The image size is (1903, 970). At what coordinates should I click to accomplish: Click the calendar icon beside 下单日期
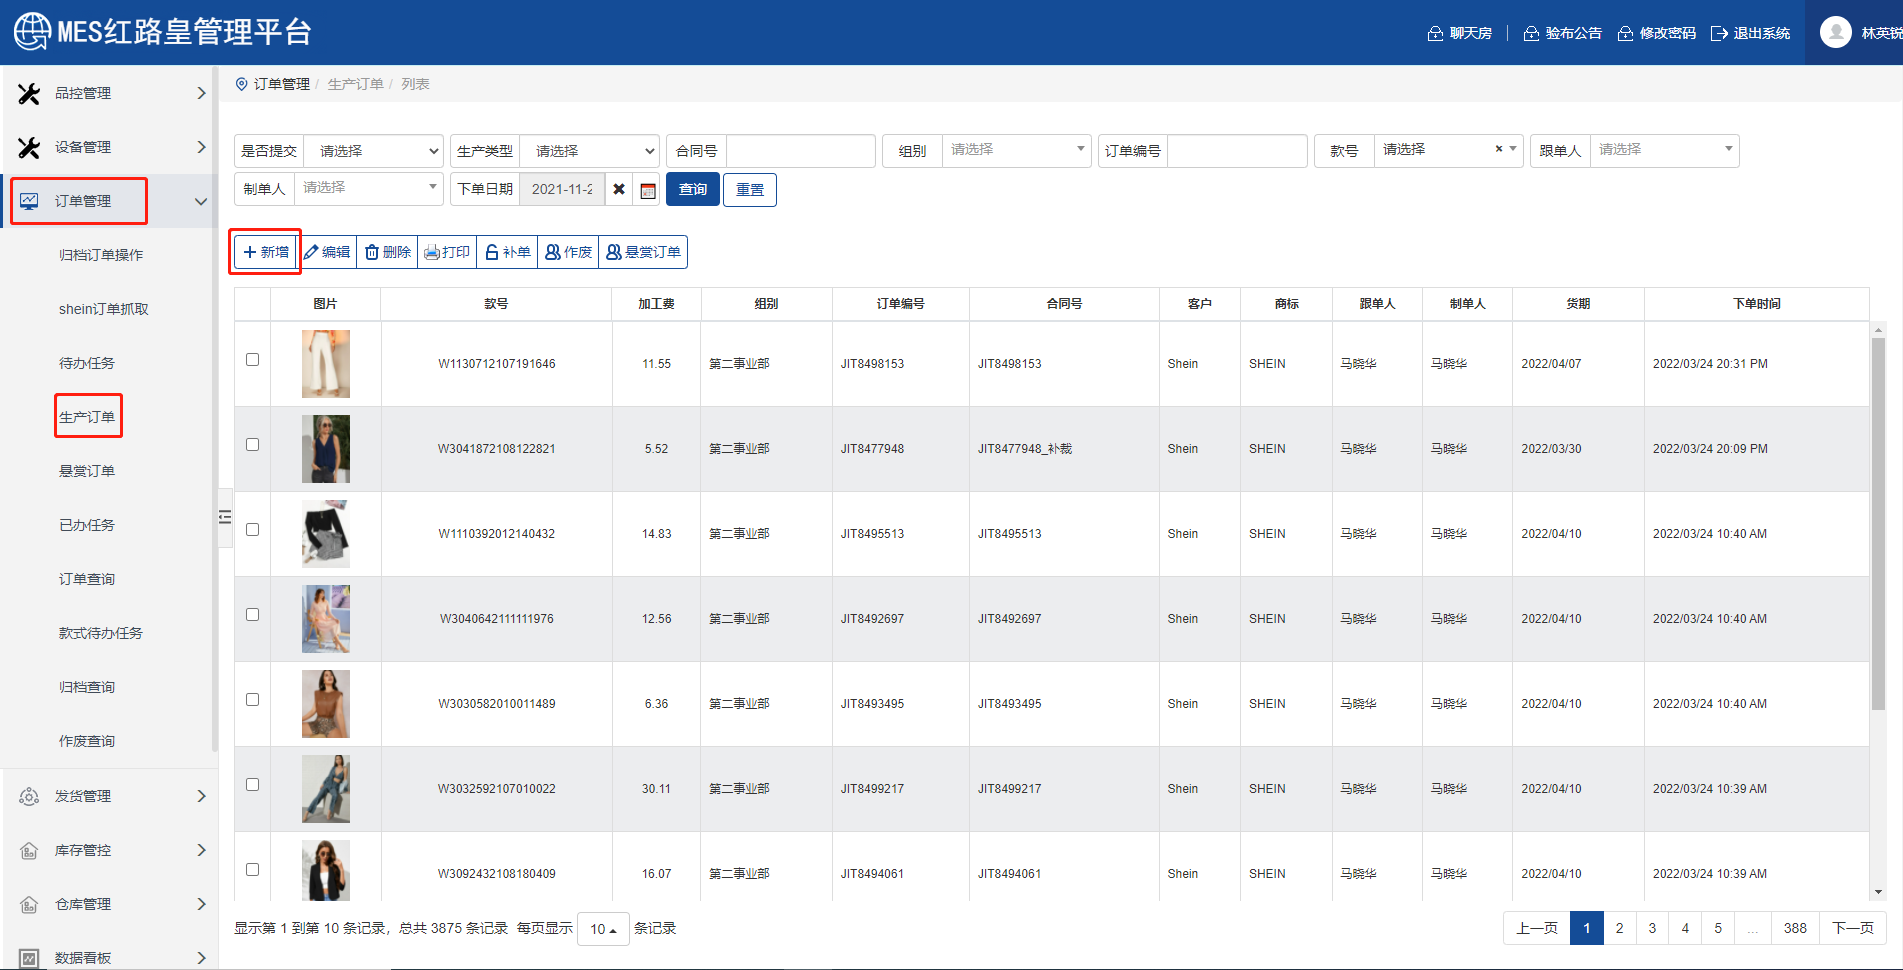[x=648, y=190]
